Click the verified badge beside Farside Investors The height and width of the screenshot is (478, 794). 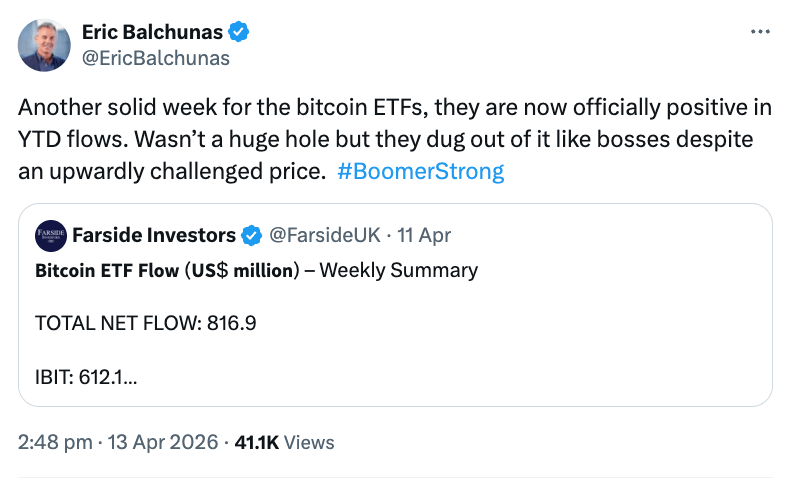click(252, 235)
